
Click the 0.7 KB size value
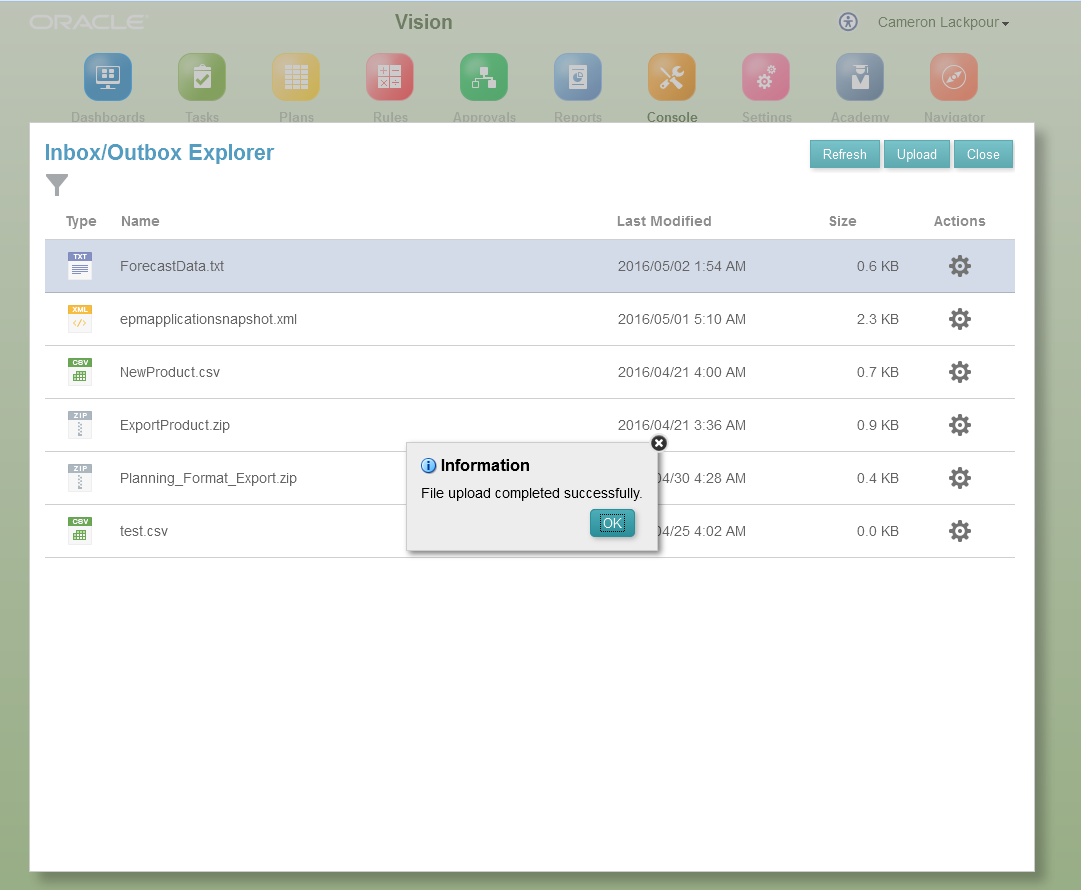click(877, 372)
